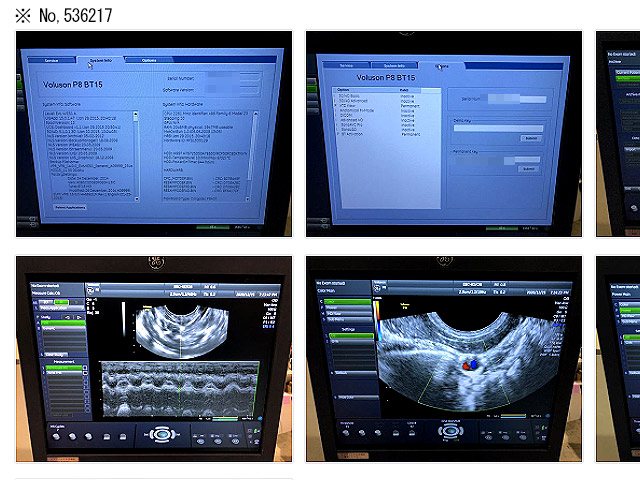Click the Options tab in the first photo

(149, 60)
